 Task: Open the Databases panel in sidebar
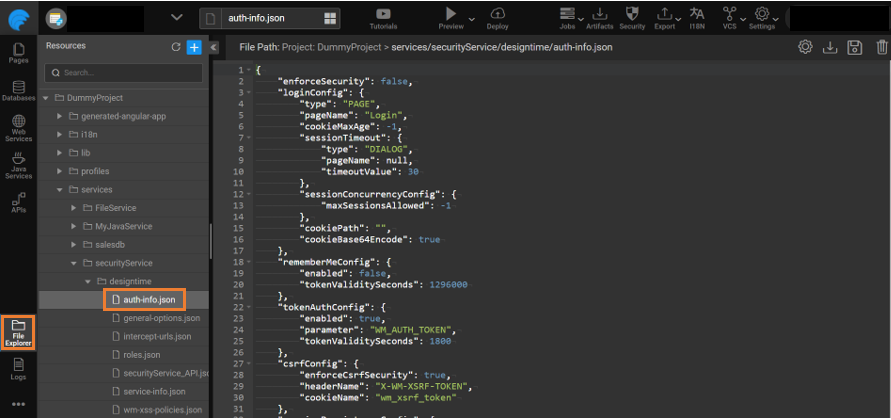[18, 91]
